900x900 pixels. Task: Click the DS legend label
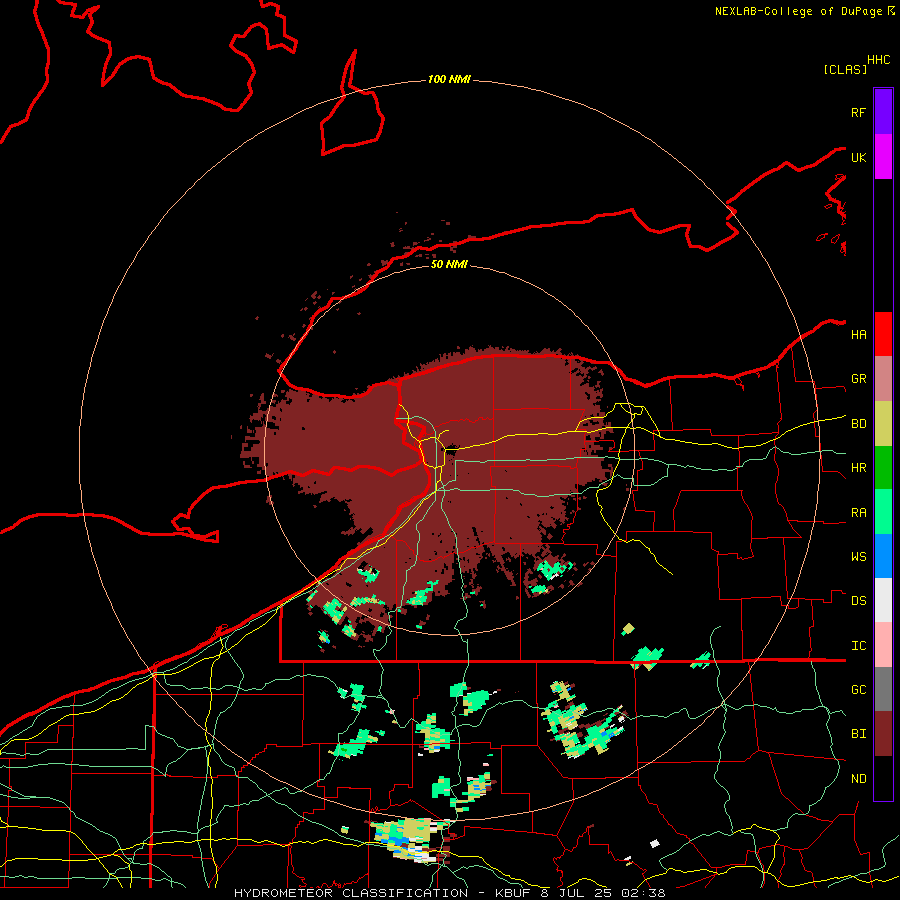858,601
